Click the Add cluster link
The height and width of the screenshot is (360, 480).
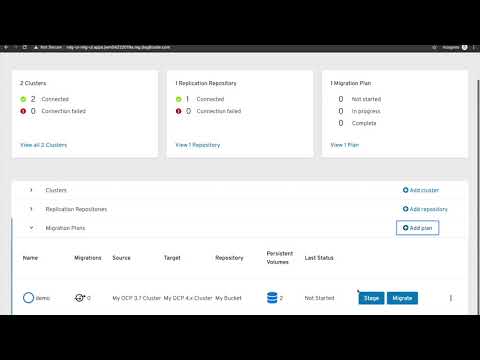pyautogui.click(x=421, y=190)
